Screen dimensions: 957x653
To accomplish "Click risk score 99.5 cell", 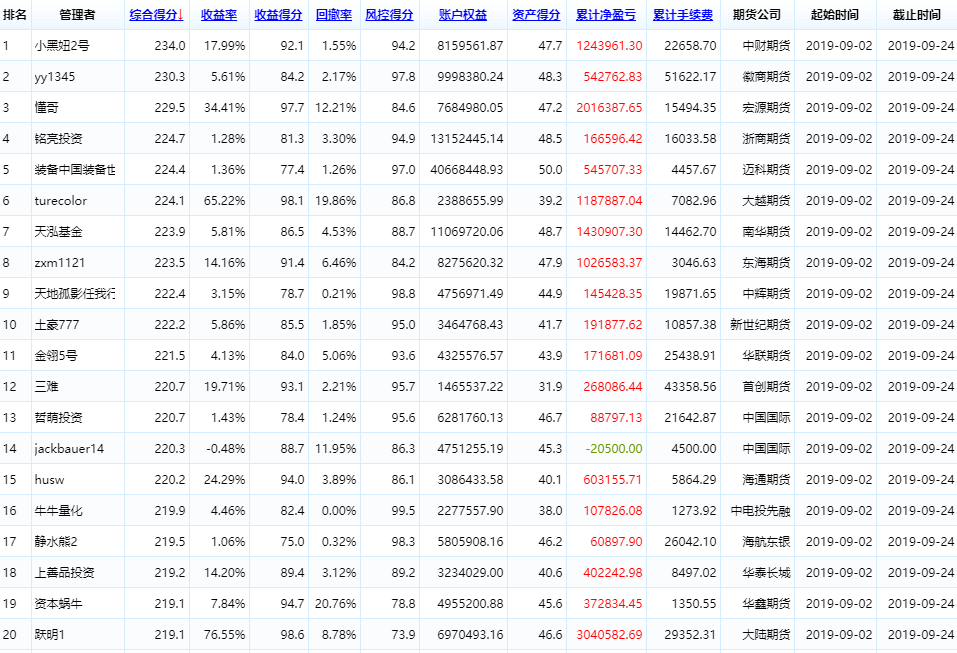I will point(403,511).
